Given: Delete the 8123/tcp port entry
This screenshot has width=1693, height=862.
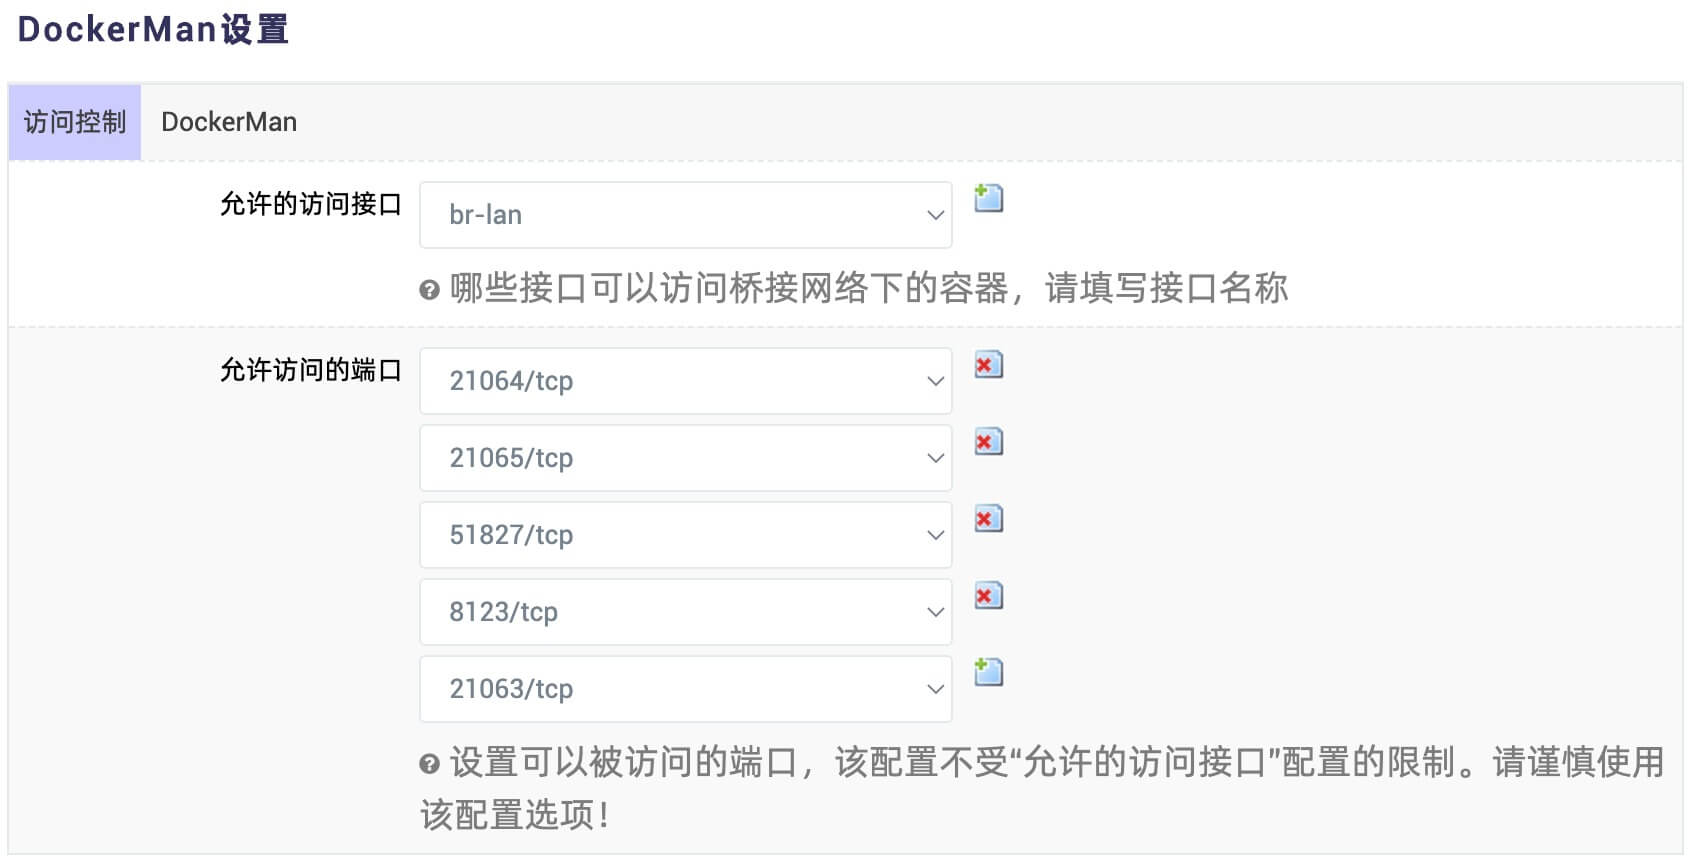Looking at the screenshot, I should (x=988, y=596).
